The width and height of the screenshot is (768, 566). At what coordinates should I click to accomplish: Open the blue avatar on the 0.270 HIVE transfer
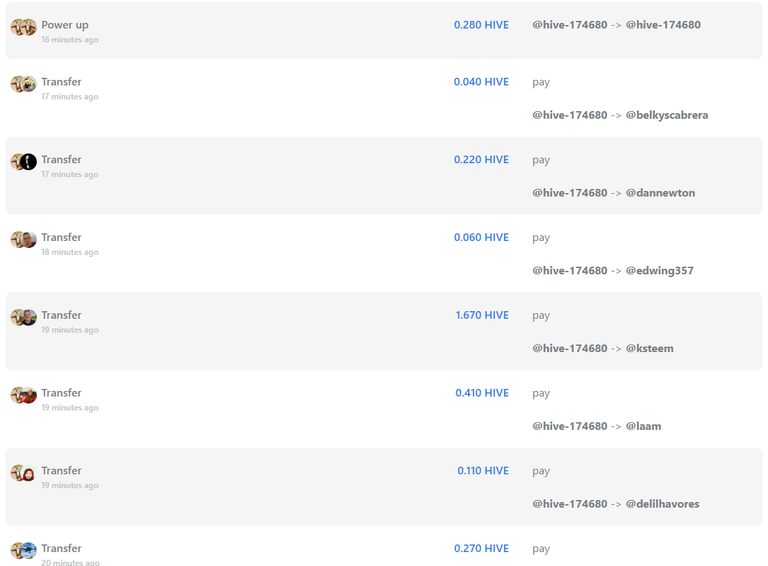[29, 550]
